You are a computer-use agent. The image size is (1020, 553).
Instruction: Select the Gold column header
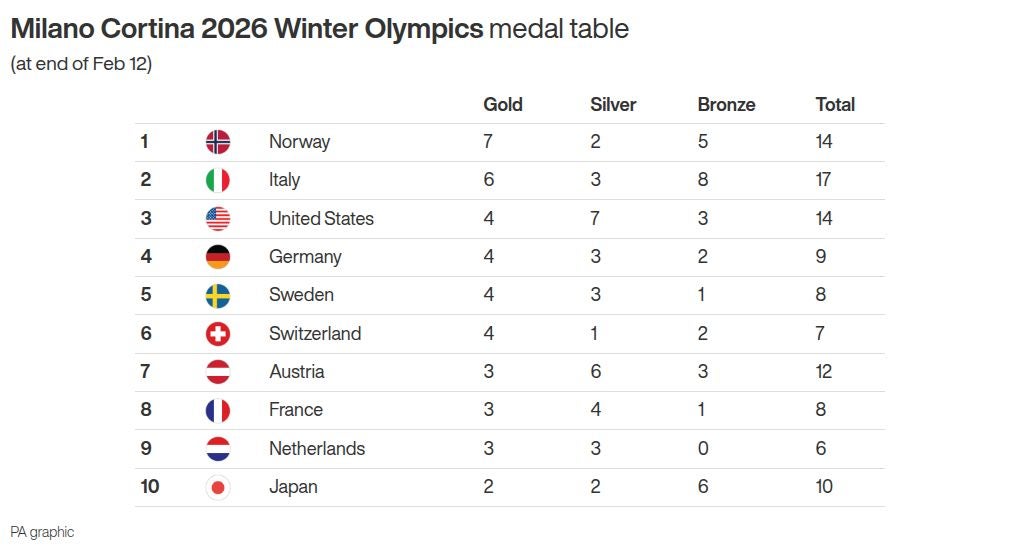tap(503, 104)
